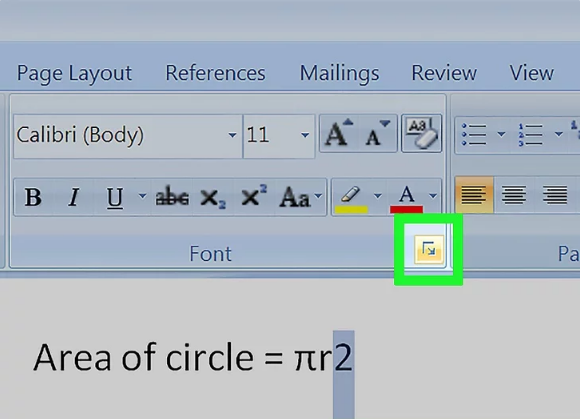
Task: Expand the font size dropdown arrow
Action: pyautogui.click(x=305, y=135)
